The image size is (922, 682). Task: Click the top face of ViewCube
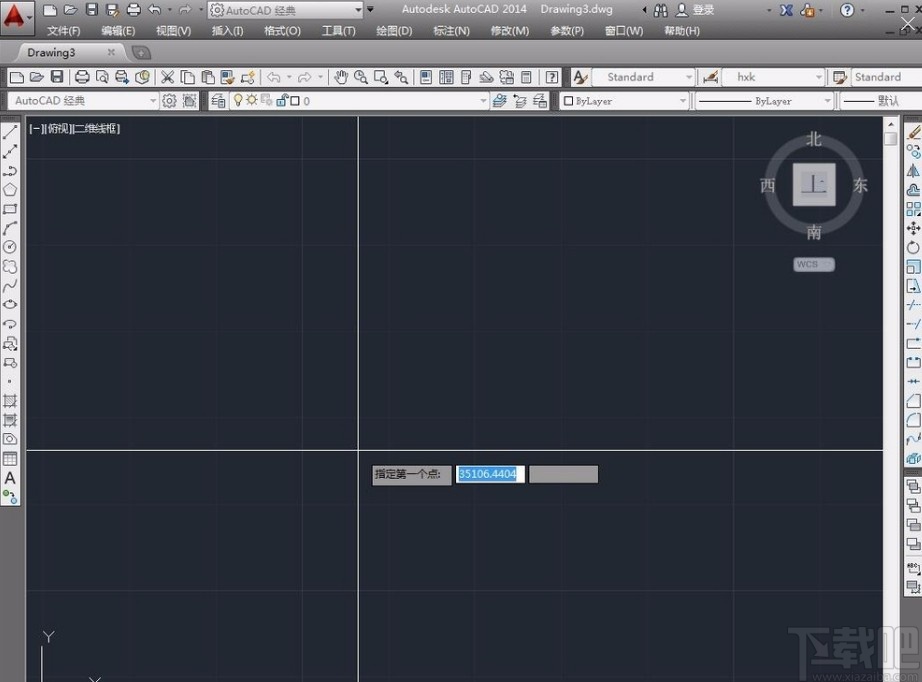click(814, 185)
